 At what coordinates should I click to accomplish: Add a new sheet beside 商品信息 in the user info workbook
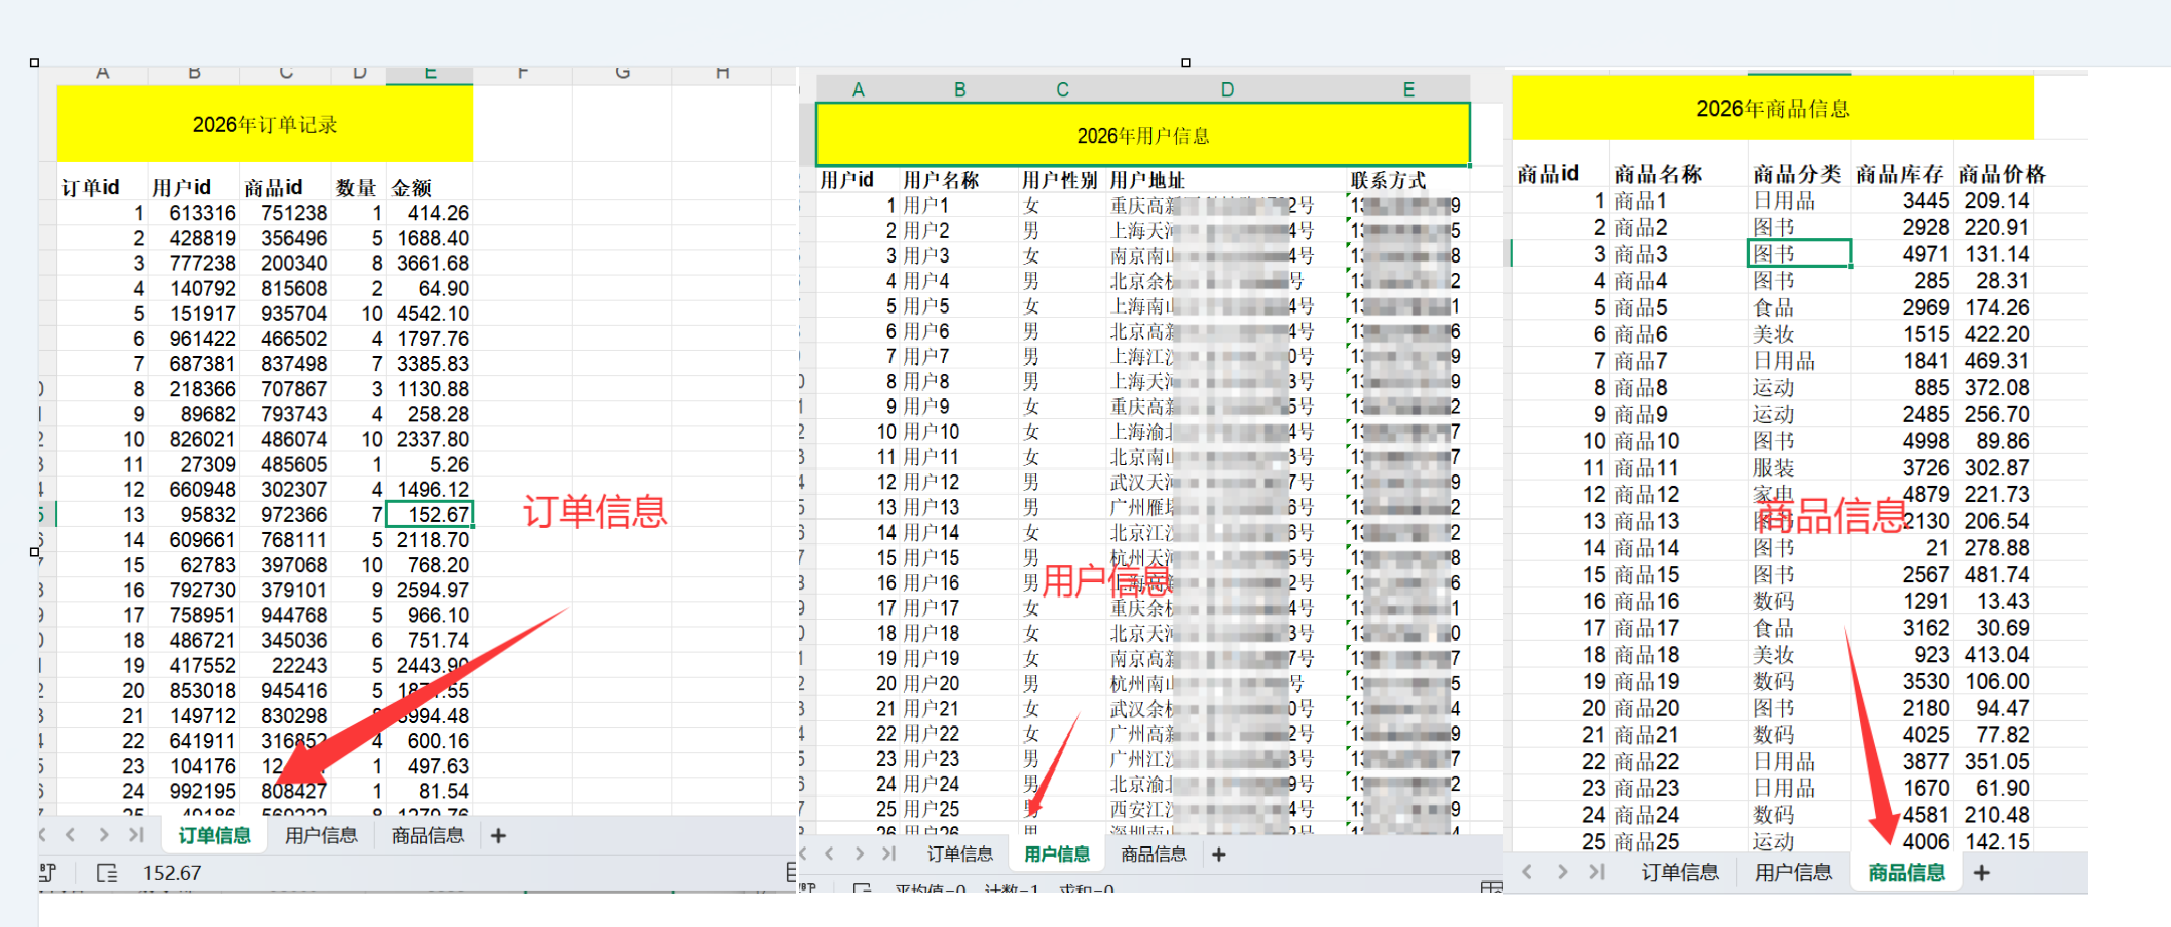(1218, 854)
